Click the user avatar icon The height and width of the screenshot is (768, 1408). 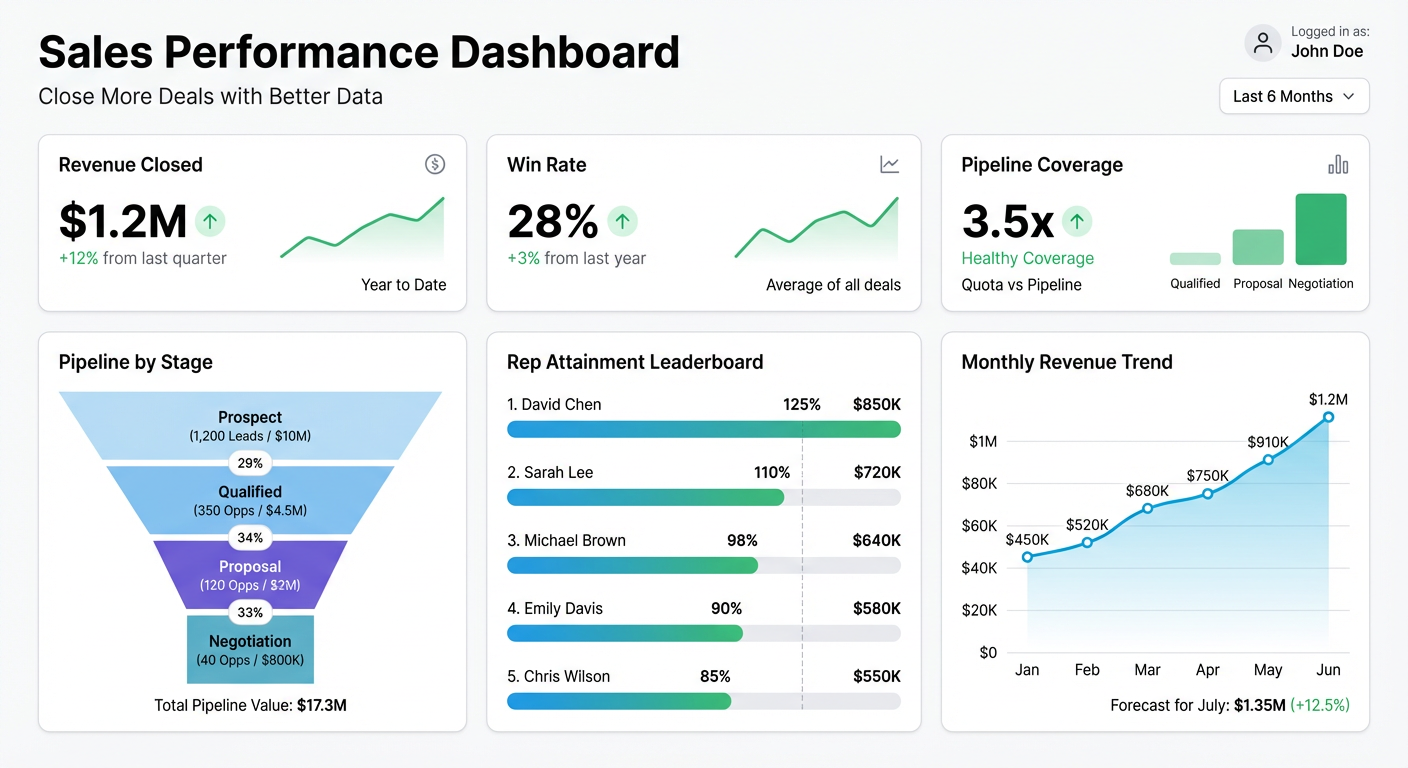tap(1263, 44)
